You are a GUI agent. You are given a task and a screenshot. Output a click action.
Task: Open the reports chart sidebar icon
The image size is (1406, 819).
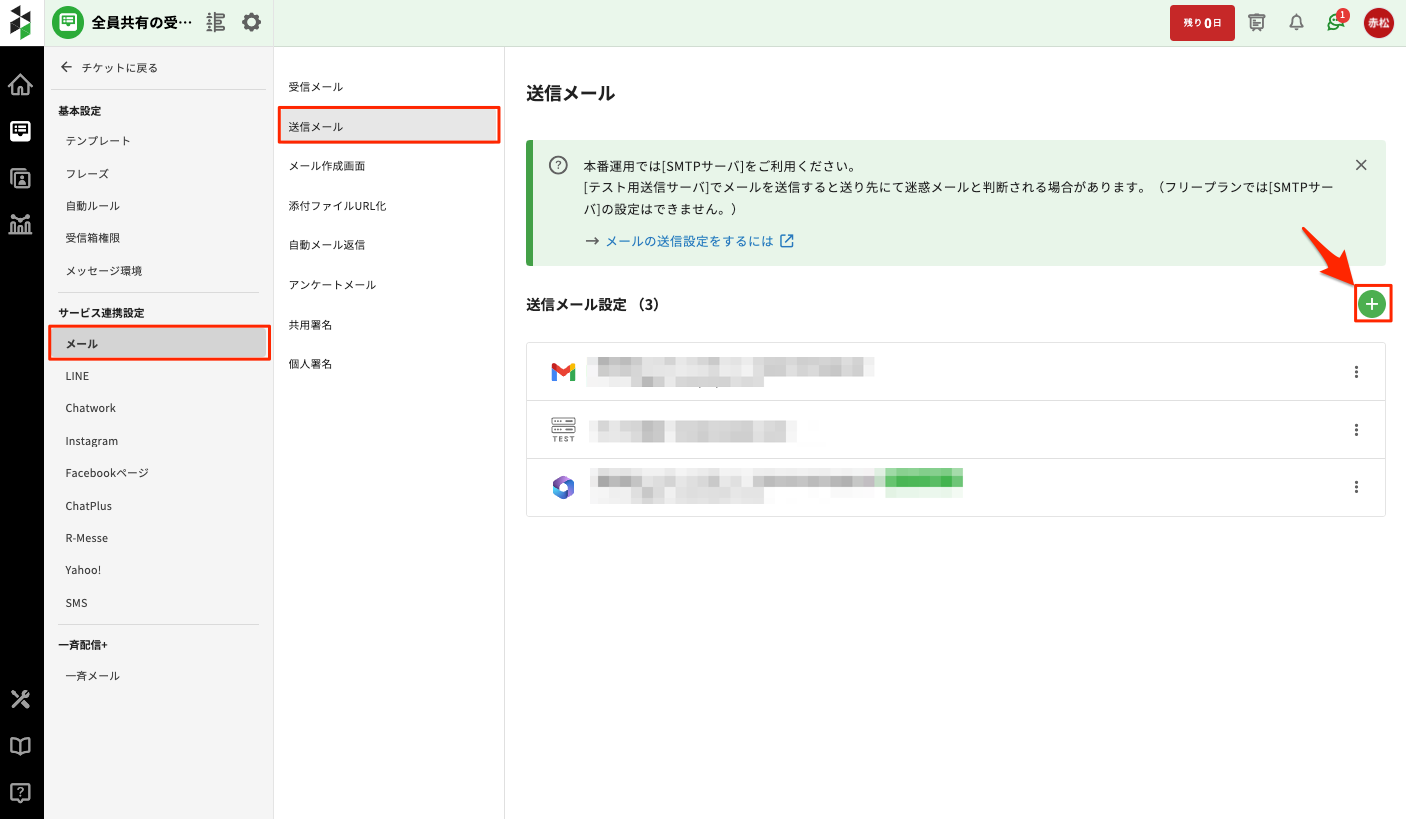click(20, 224)
